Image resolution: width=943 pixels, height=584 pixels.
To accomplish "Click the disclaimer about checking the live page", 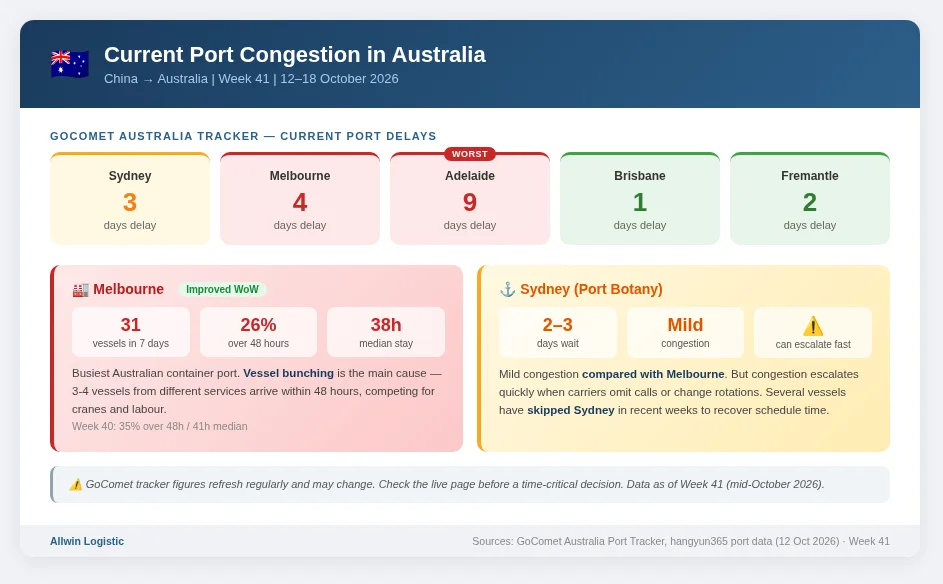I will pos(455,484).
